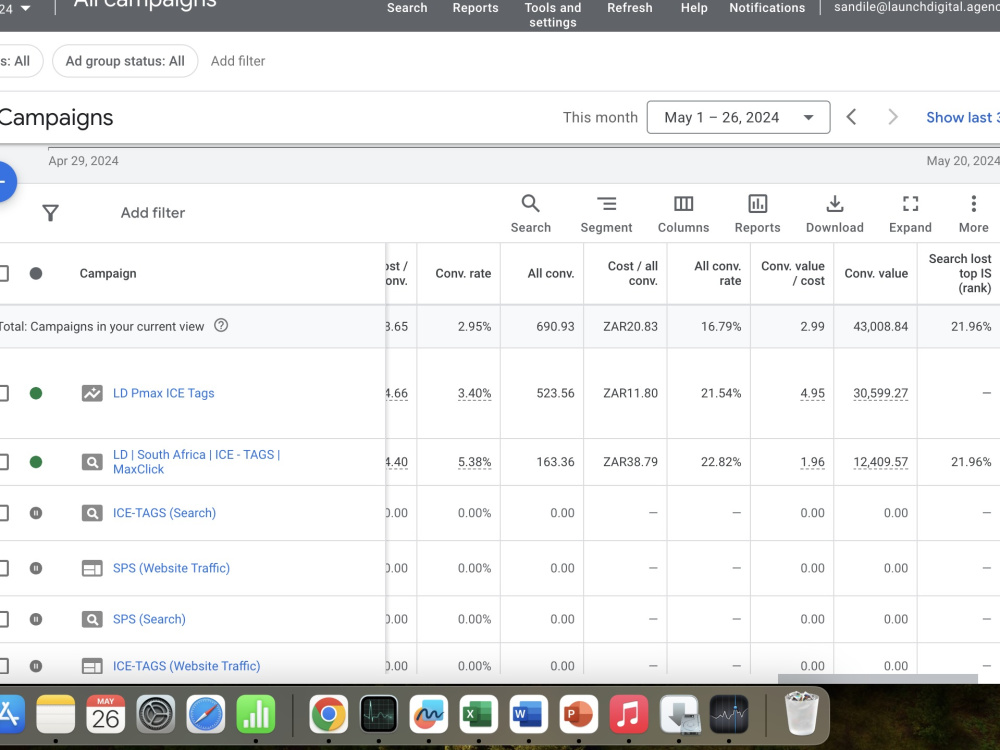
Task: Open the LD Pmax ICE Tags campaign
Action: click(163, 393)
